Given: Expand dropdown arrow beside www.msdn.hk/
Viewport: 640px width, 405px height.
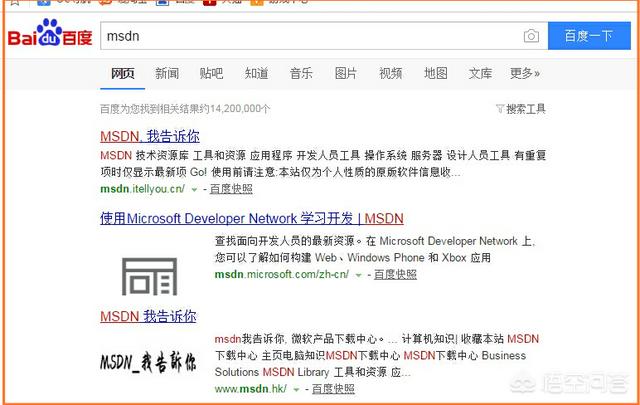Looking at the screenshot, I should point(296,390).
